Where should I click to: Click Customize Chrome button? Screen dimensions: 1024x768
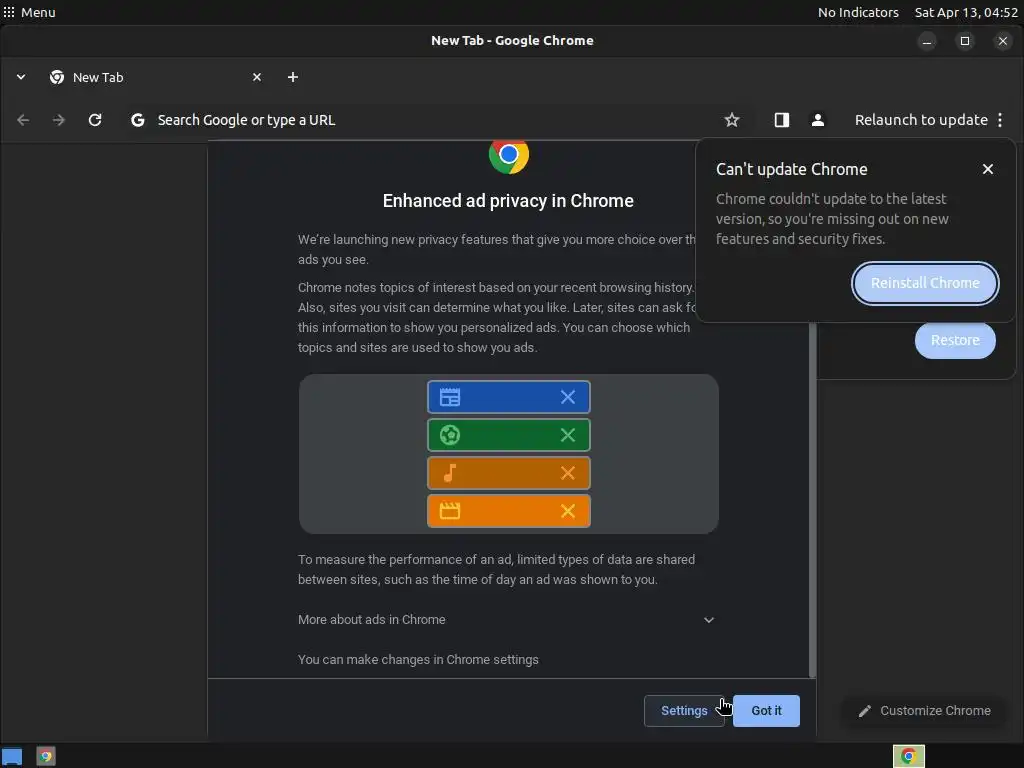click(x=925, y=711)
